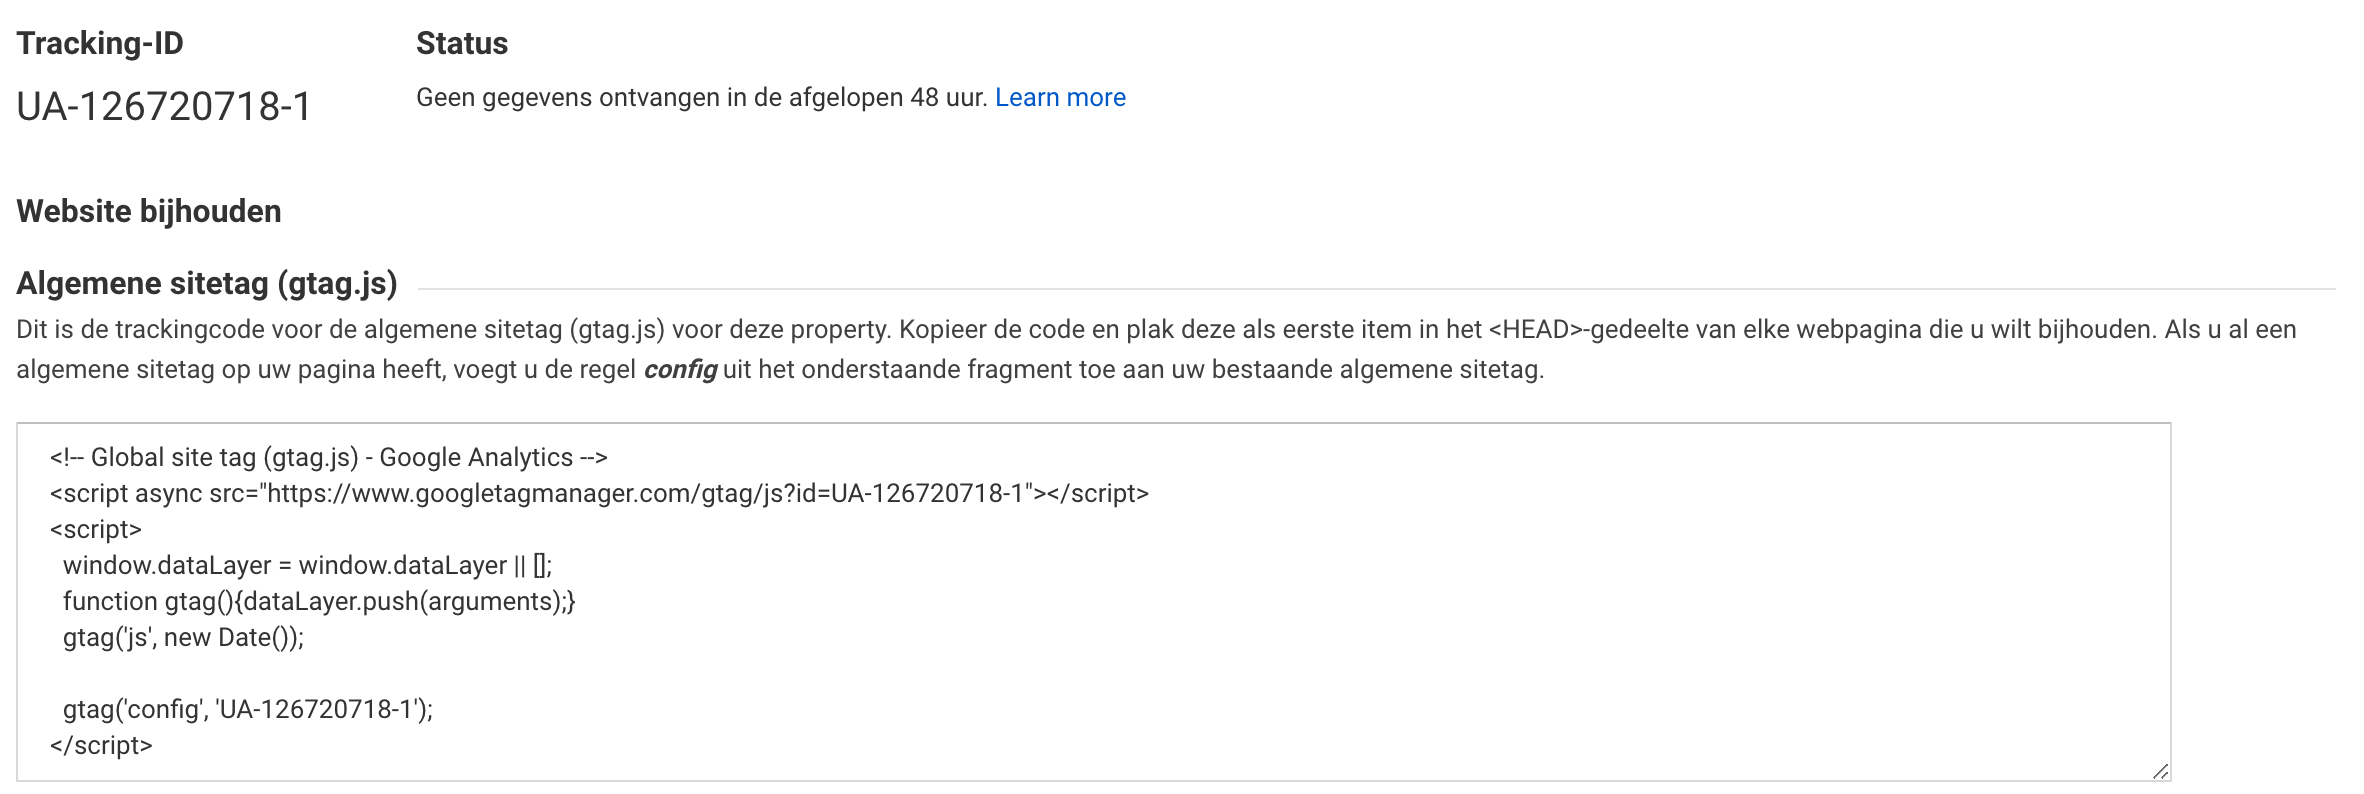Click the textarea resize handle corner
Image resolution: width=2364 pixels, height=794 pixels.
(2160, 770)
